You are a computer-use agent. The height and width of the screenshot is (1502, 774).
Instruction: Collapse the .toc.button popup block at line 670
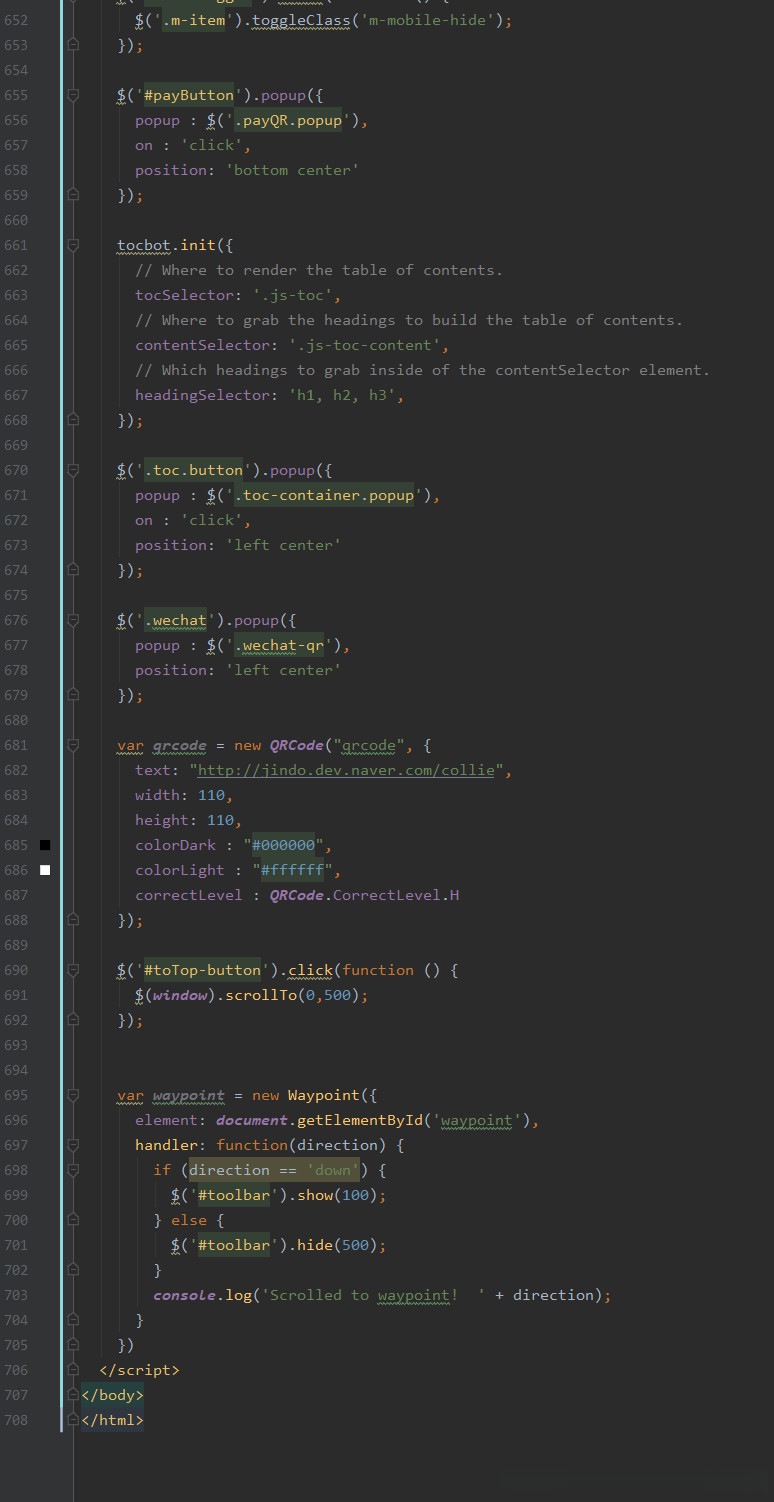click(x=73, y=470)
